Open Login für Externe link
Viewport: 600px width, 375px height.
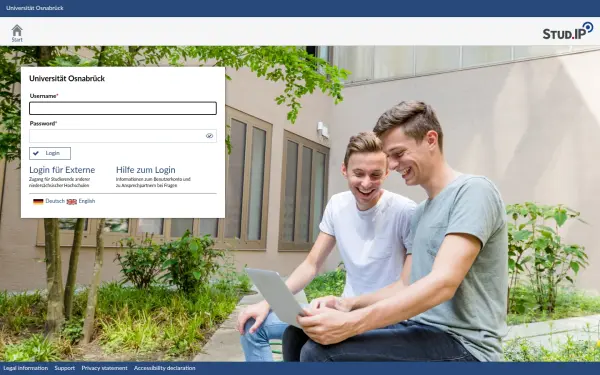62,170
